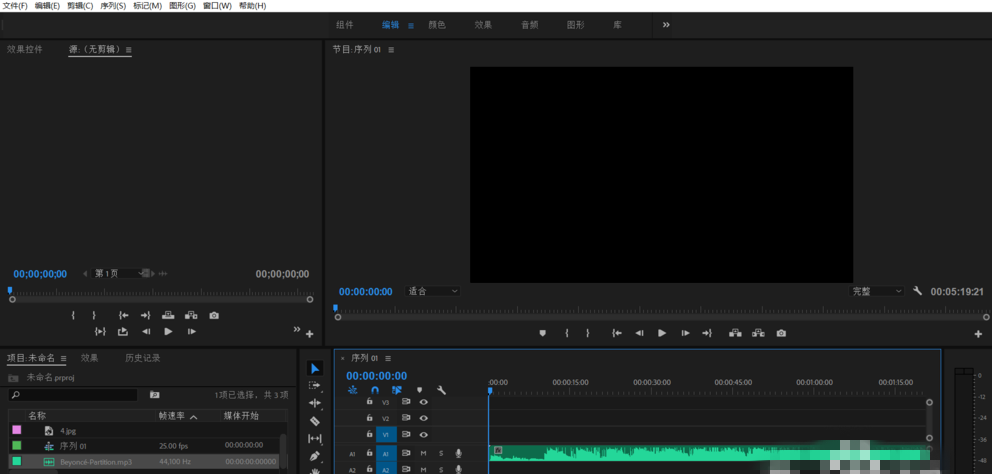Viewport: 992px width, 474px height.
Task: Toggle lock on track V2
Action: point(369,418)
